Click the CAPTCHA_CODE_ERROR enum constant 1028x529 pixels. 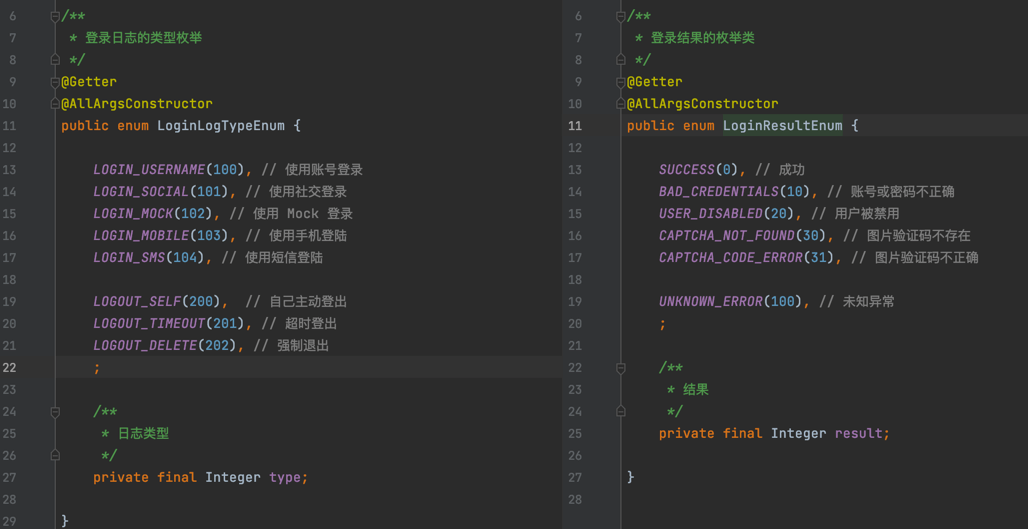click(730, 258)
